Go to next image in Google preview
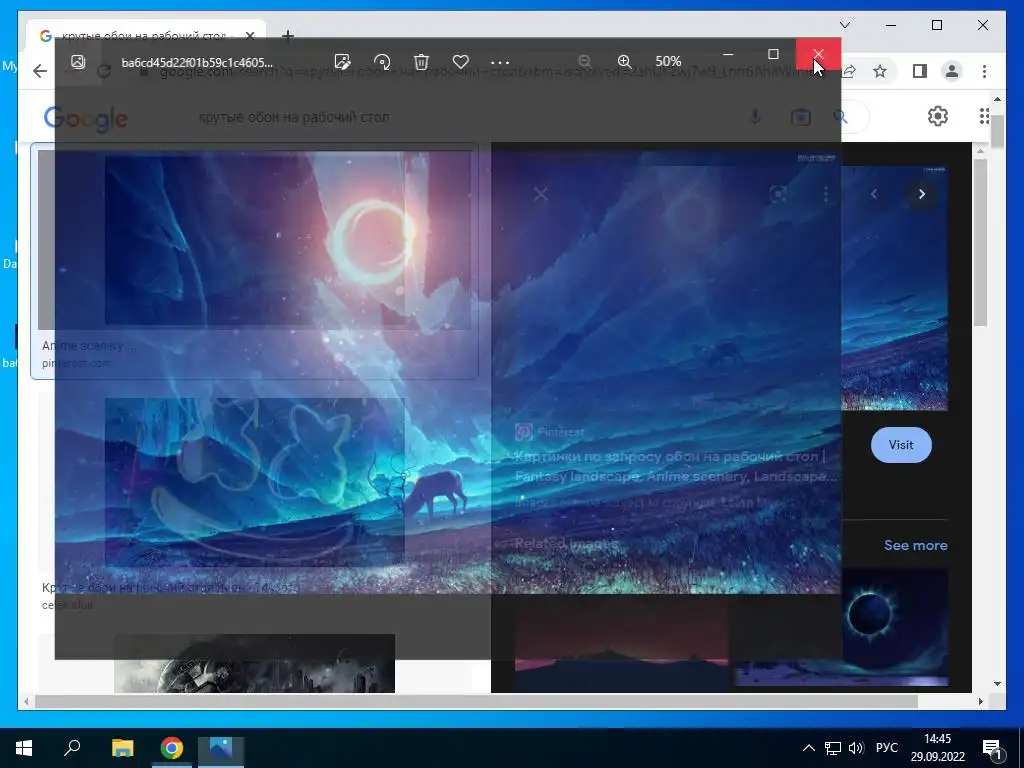 pos(921,194)
